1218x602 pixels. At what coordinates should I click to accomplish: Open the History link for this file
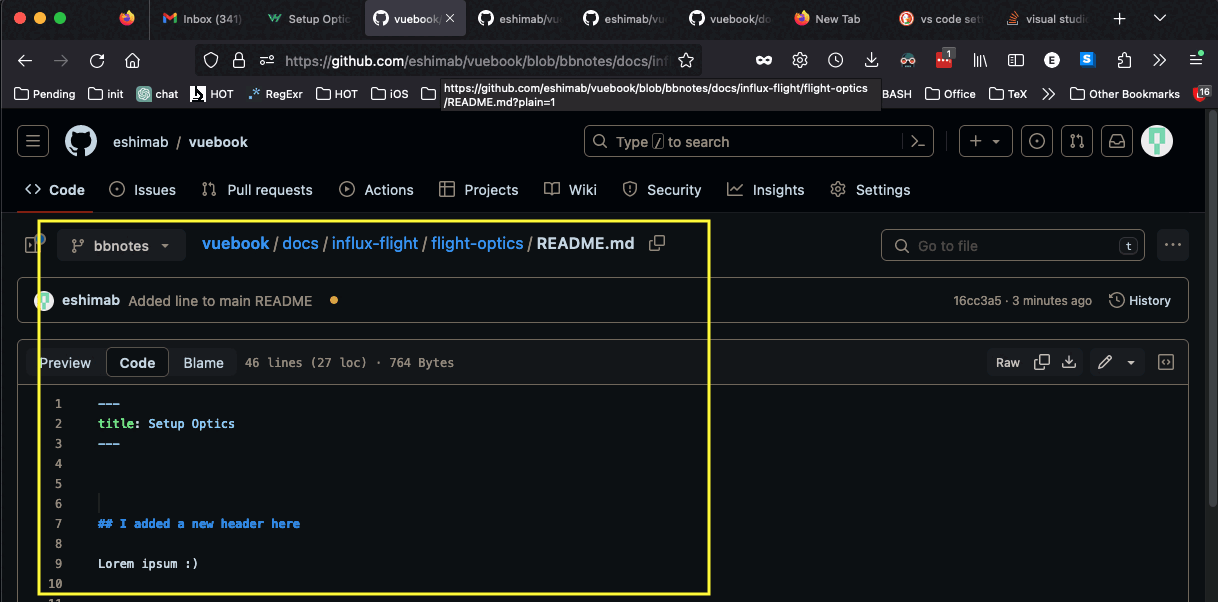click(x=1140, y=300)
